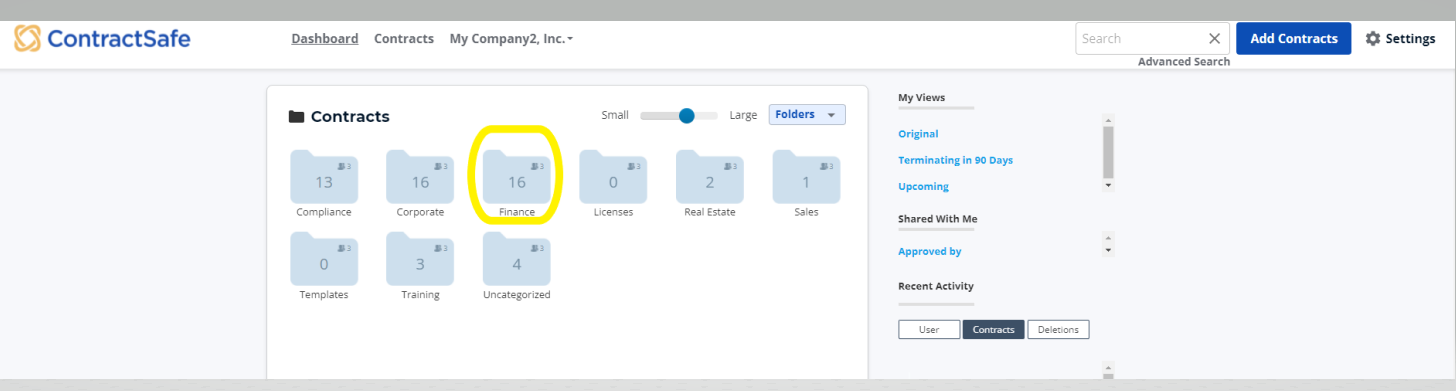Select the Contracts activity toggle
The width and height of the screenshot is (1456, 391).
coord(993,330)
